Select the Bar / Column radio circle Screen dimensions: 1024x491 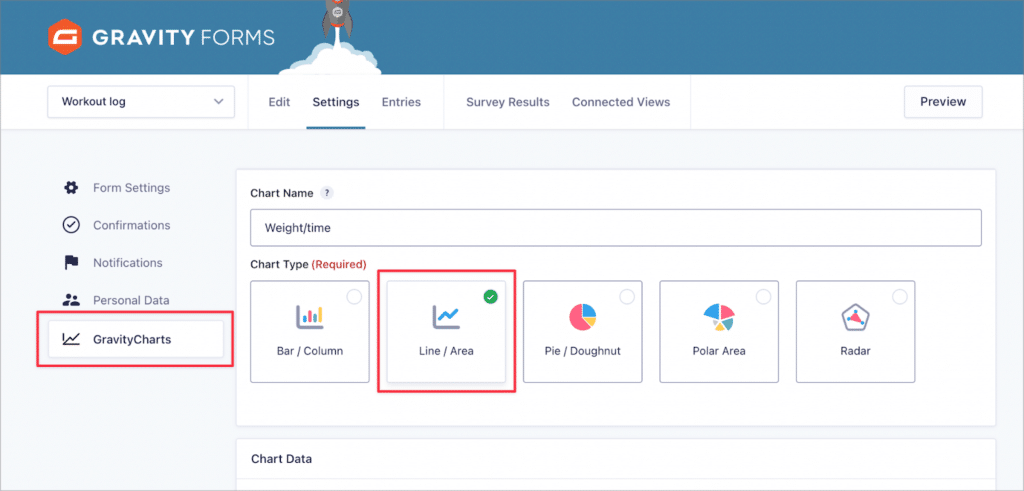coord(354,297)
